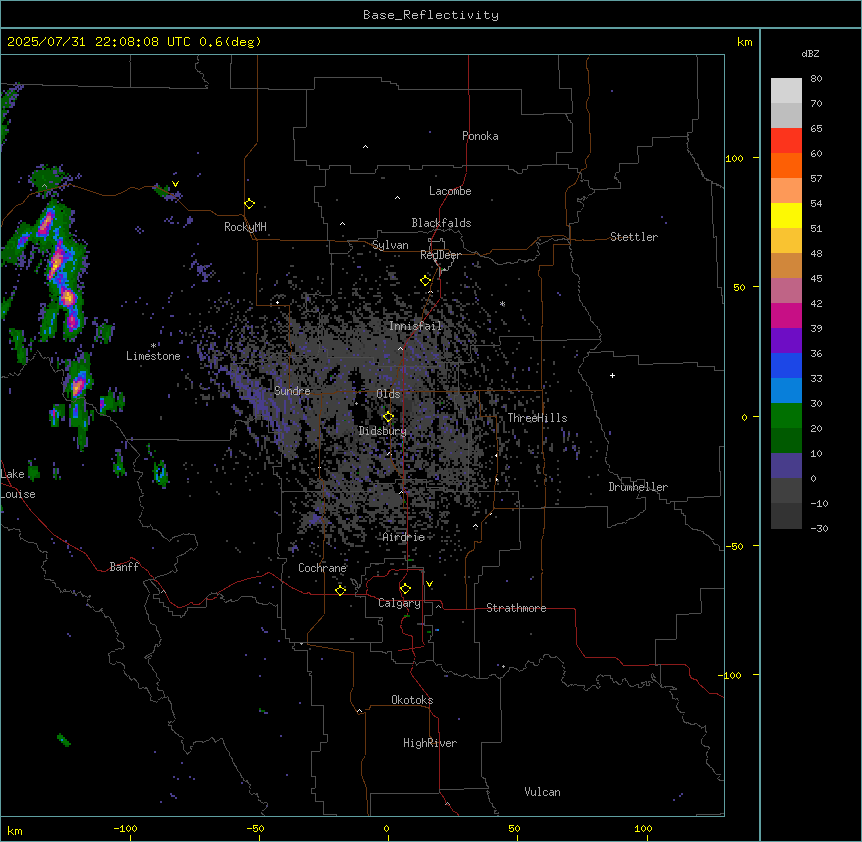Image resolution: width=862 pixels, height=842 pixels.
Task: Click the Lake Louise label
Action: [x=18, y=484]
